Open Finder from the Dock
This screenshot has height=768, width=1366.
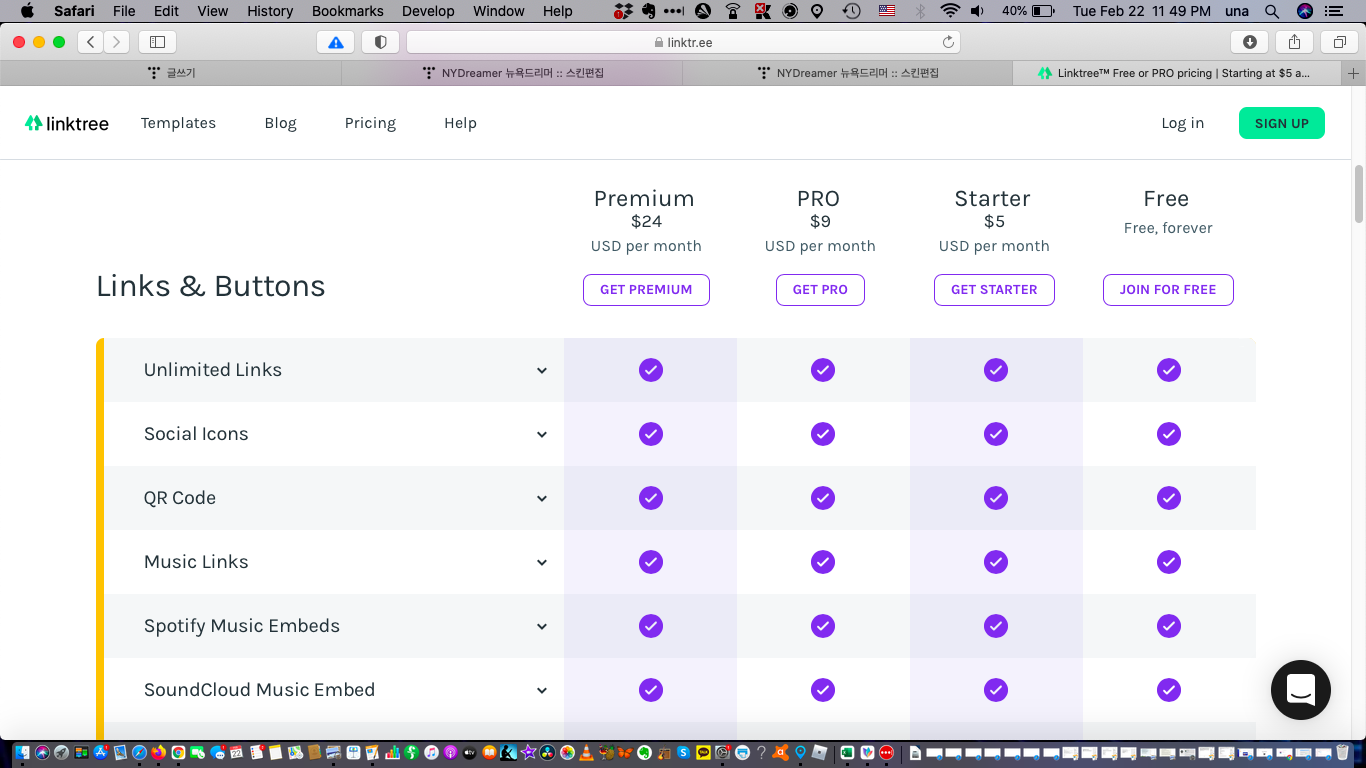coord(22,752)
